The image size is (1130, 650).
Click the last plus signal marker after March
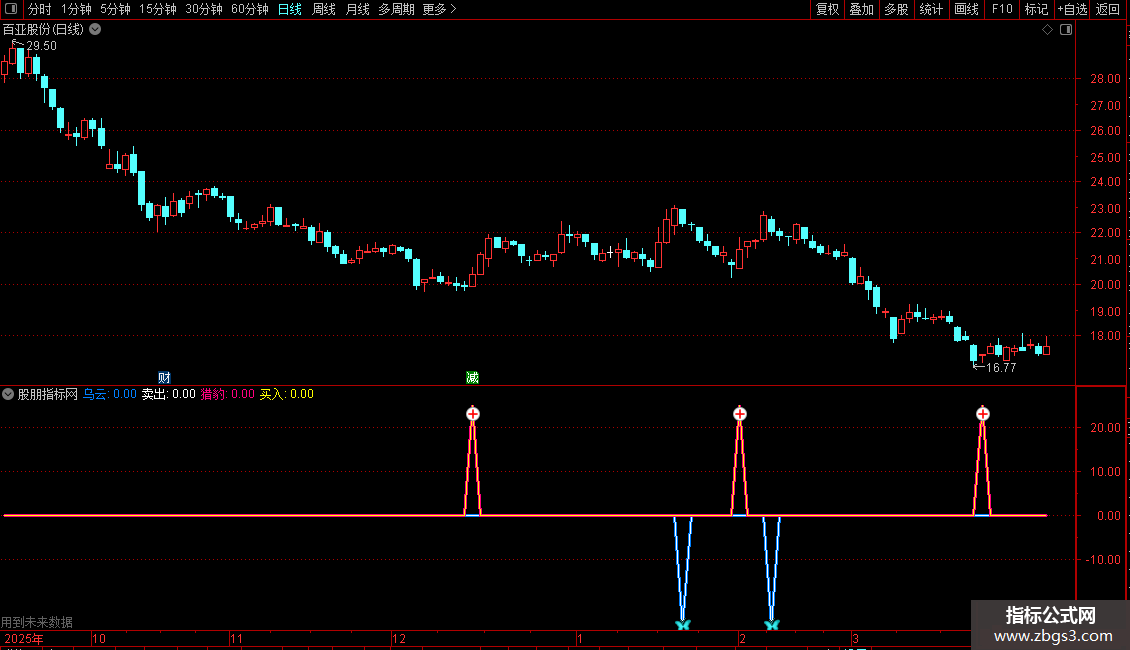(983, 414)
